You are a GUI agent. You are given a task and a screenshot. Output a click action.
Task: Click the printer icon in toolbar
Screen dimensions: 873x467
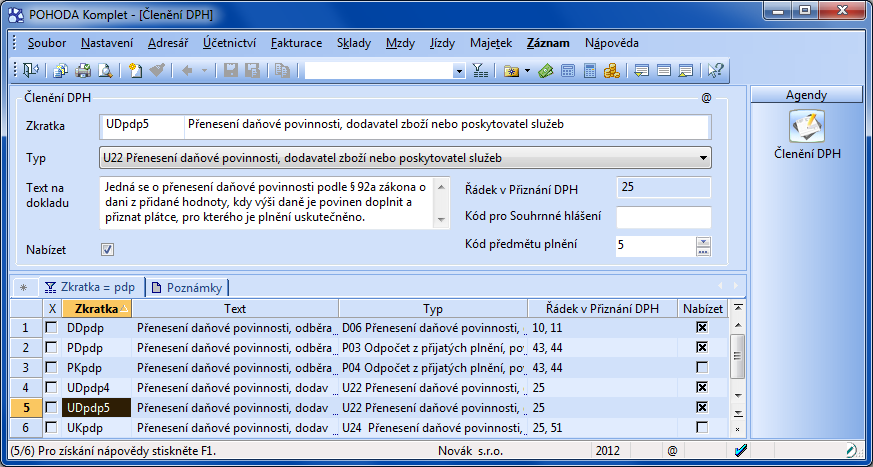click(x=83, y=71)
